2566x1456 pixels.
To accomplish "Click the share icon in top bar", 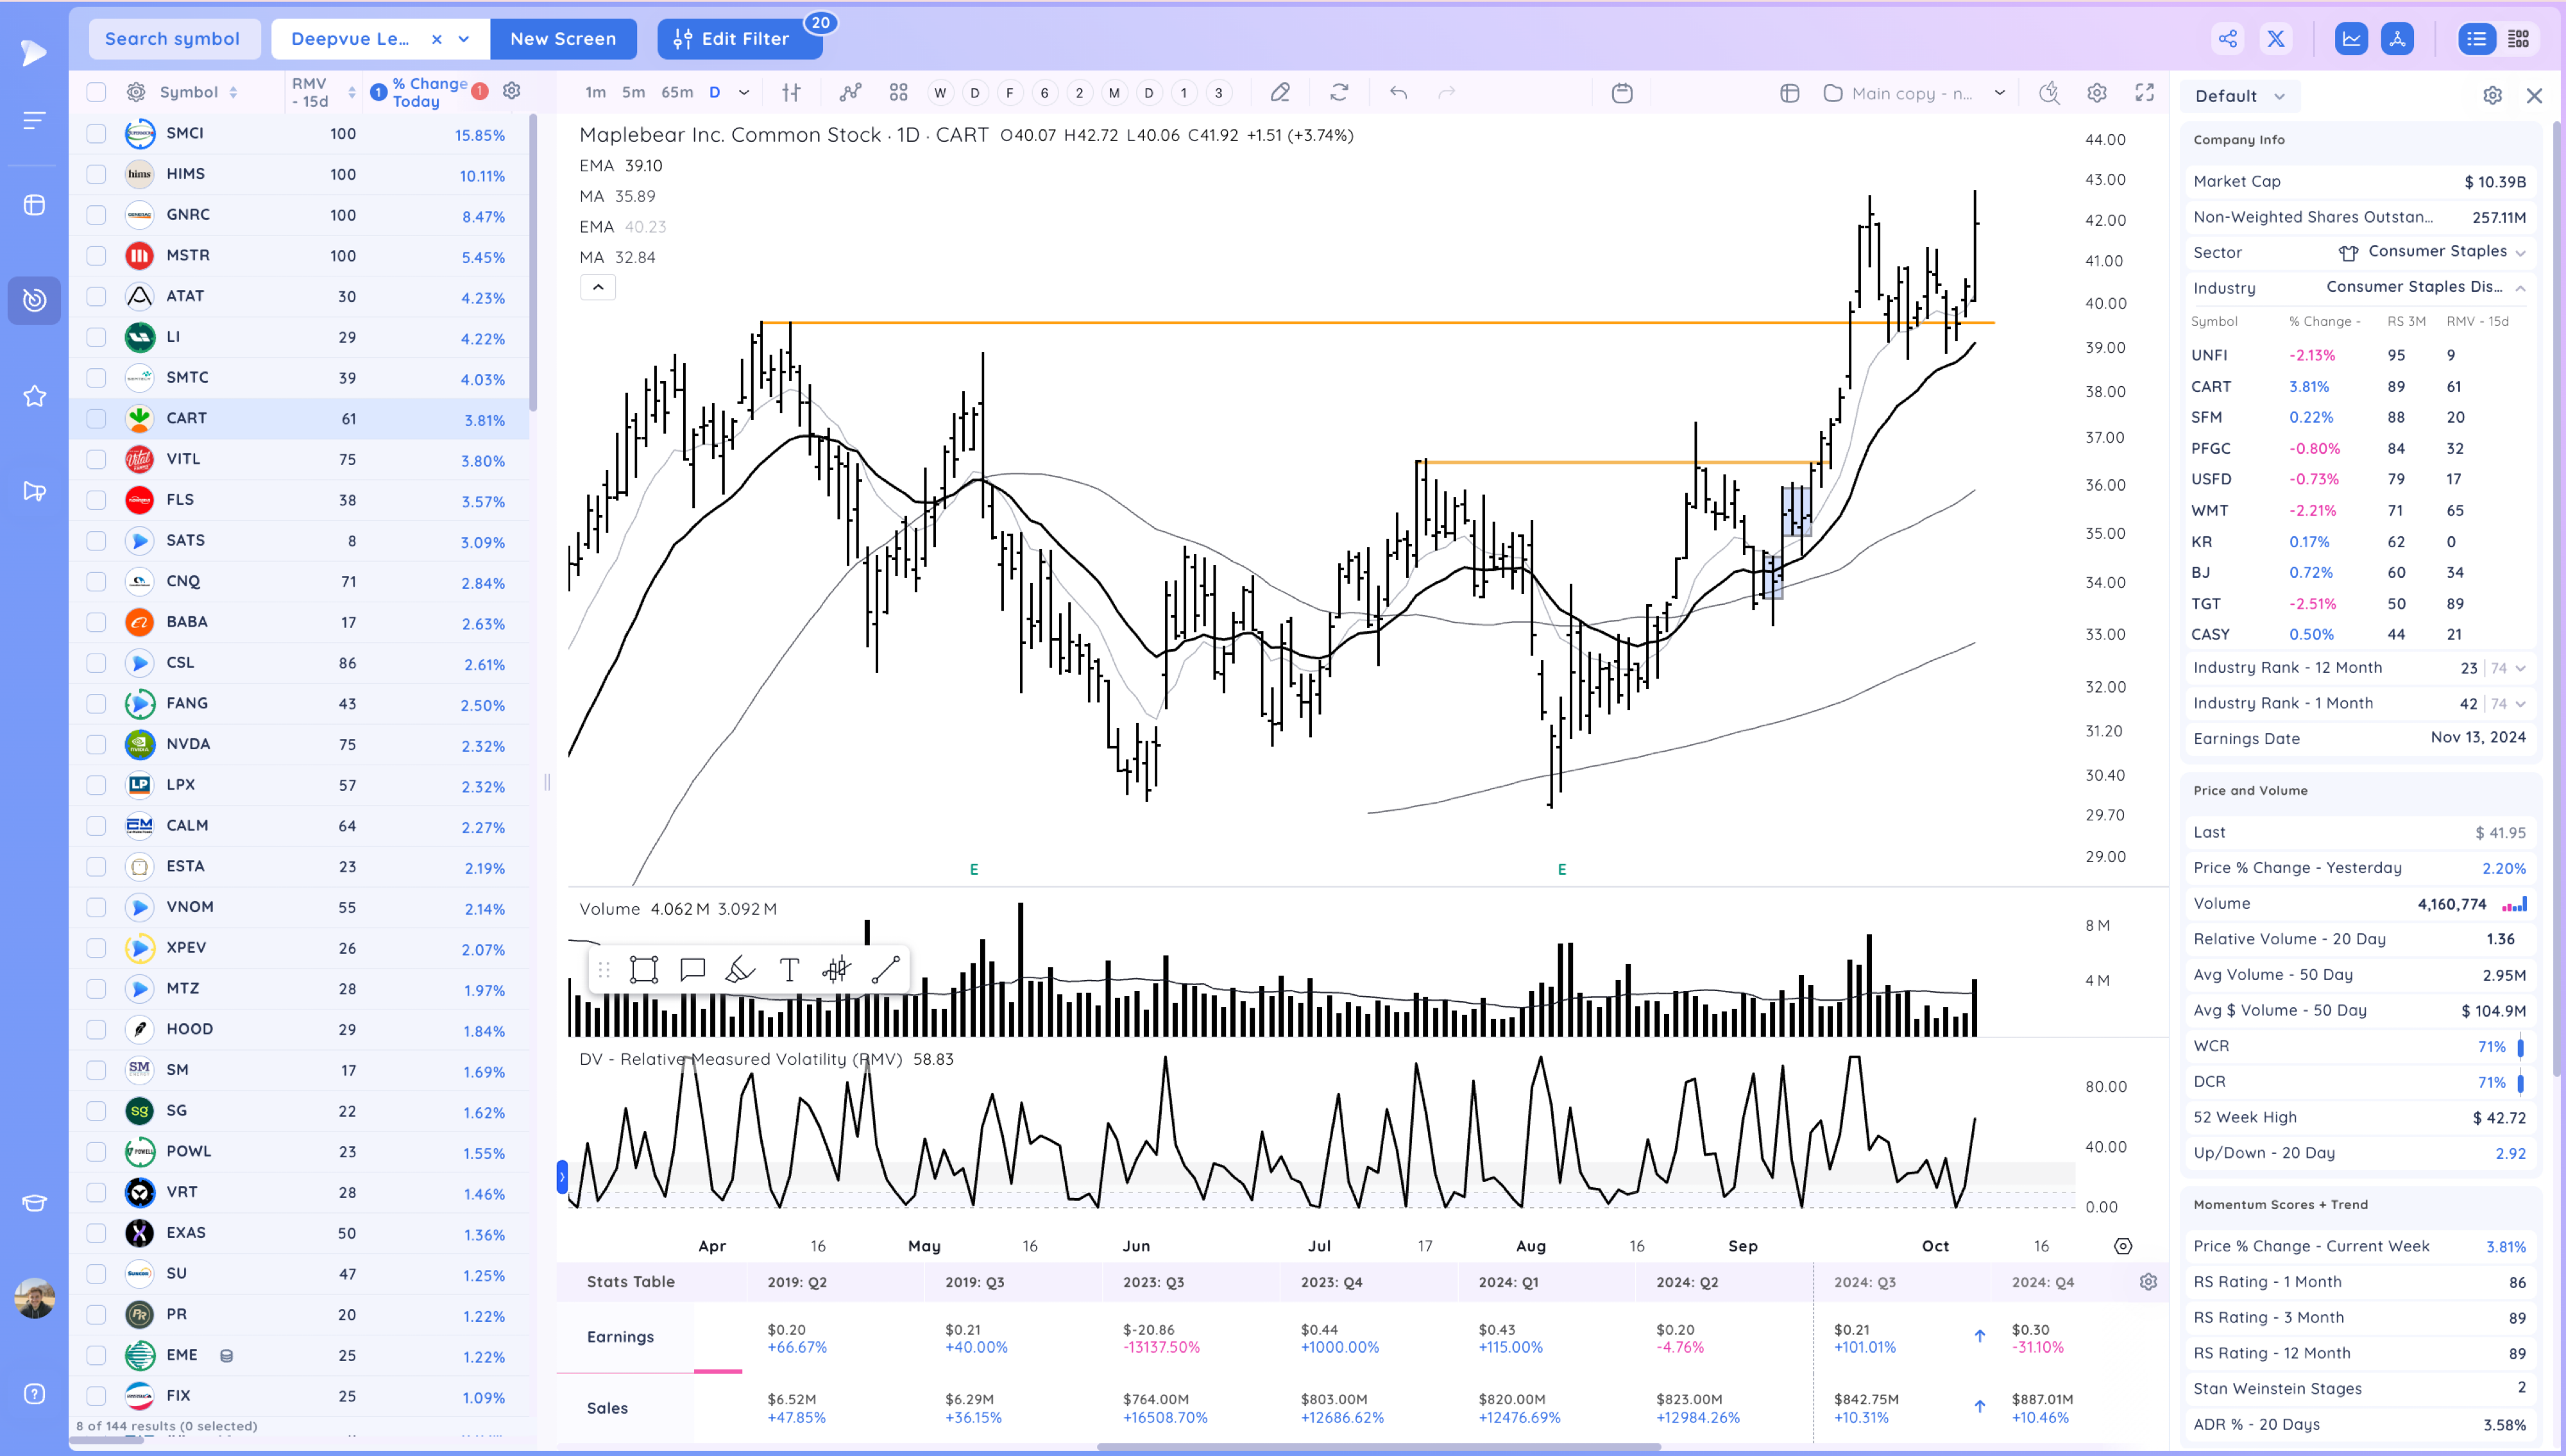I will point(2227,39).
